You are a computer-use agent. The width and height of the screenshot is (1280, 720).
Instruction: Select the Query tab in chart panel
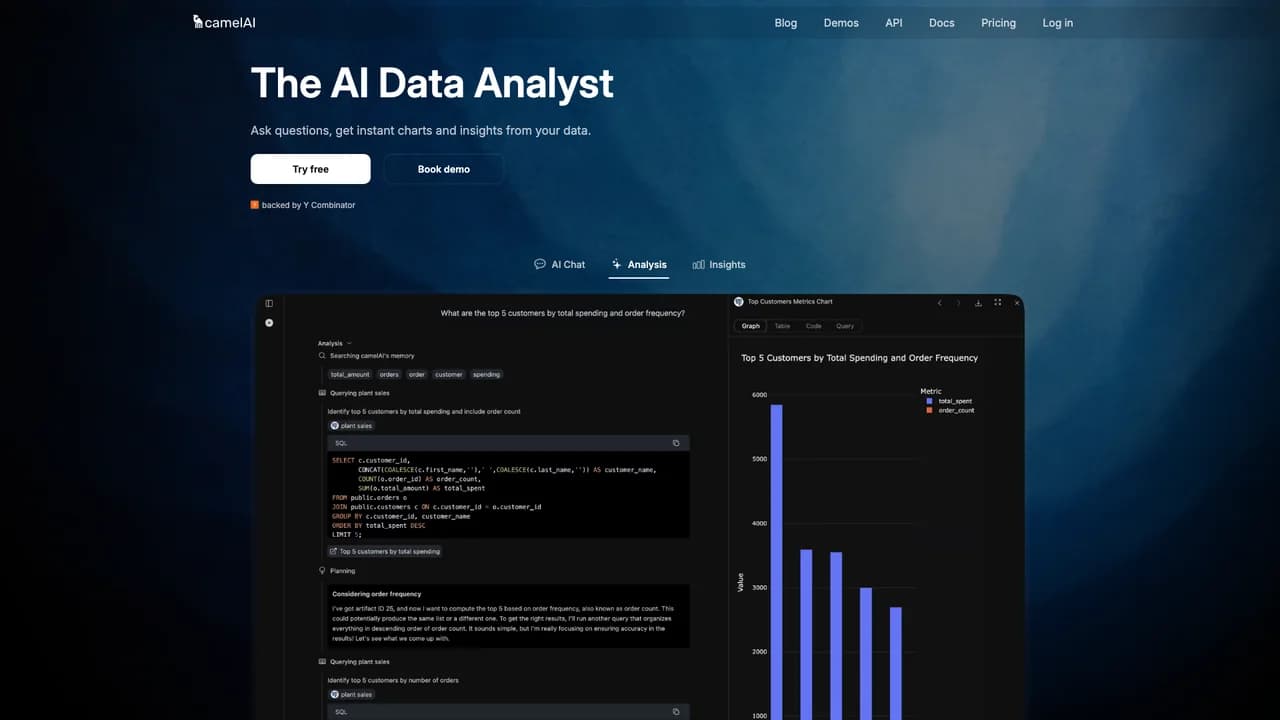tap(845, 326)
